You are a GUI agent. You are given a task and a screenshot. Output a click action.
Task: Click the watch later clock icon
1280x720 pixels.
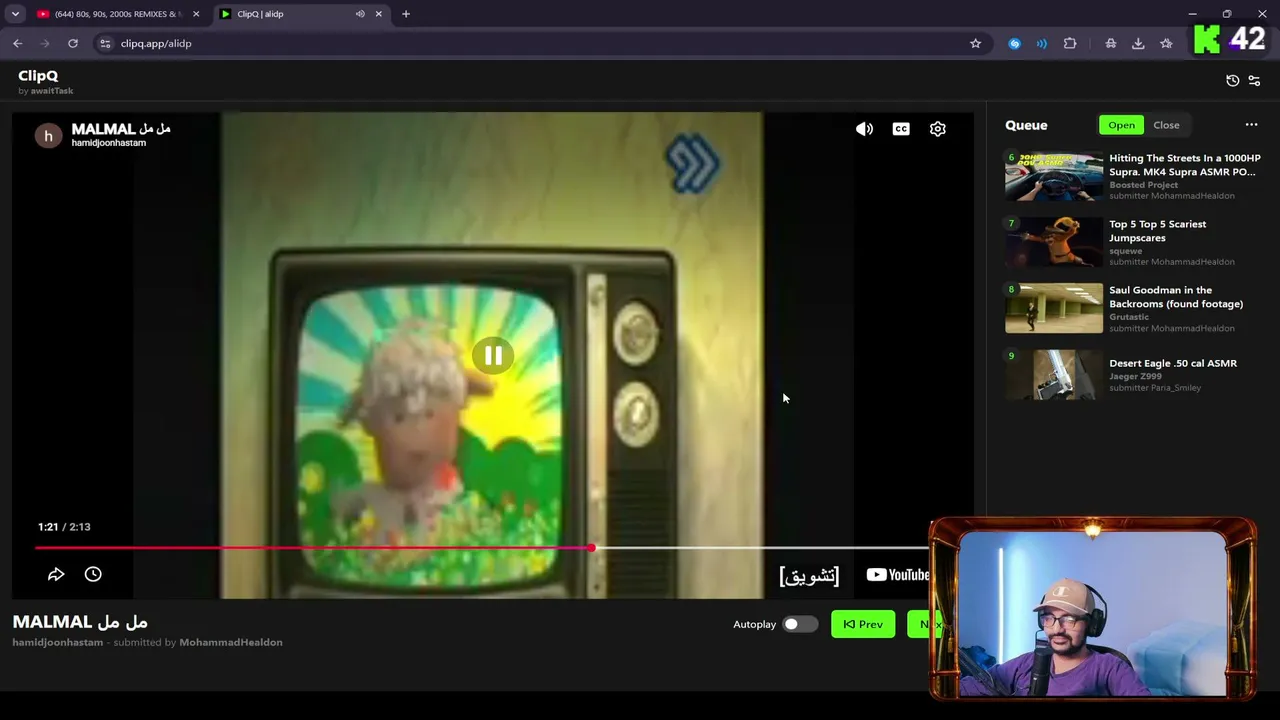pyautogui.click(x=93, y=574)
